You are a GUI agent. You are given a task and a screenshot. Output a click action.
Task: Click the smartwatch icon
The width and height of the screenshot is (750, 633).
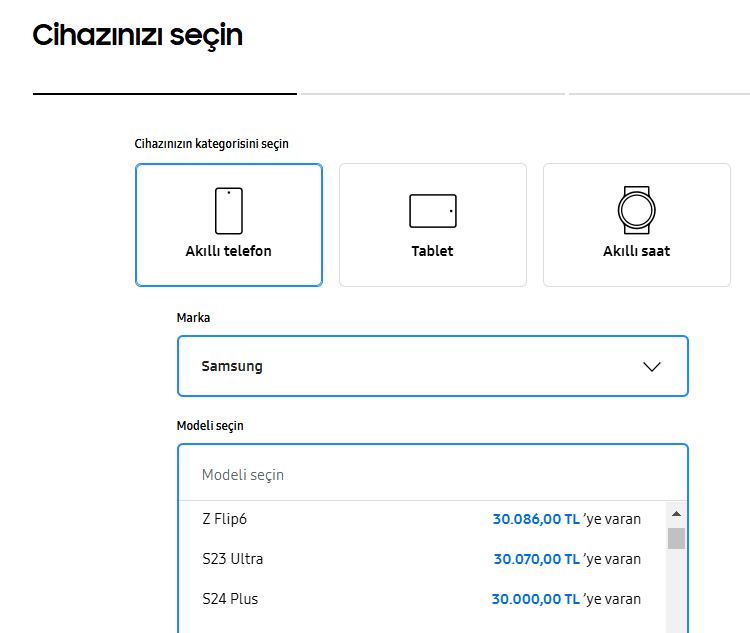click(637, 210)
